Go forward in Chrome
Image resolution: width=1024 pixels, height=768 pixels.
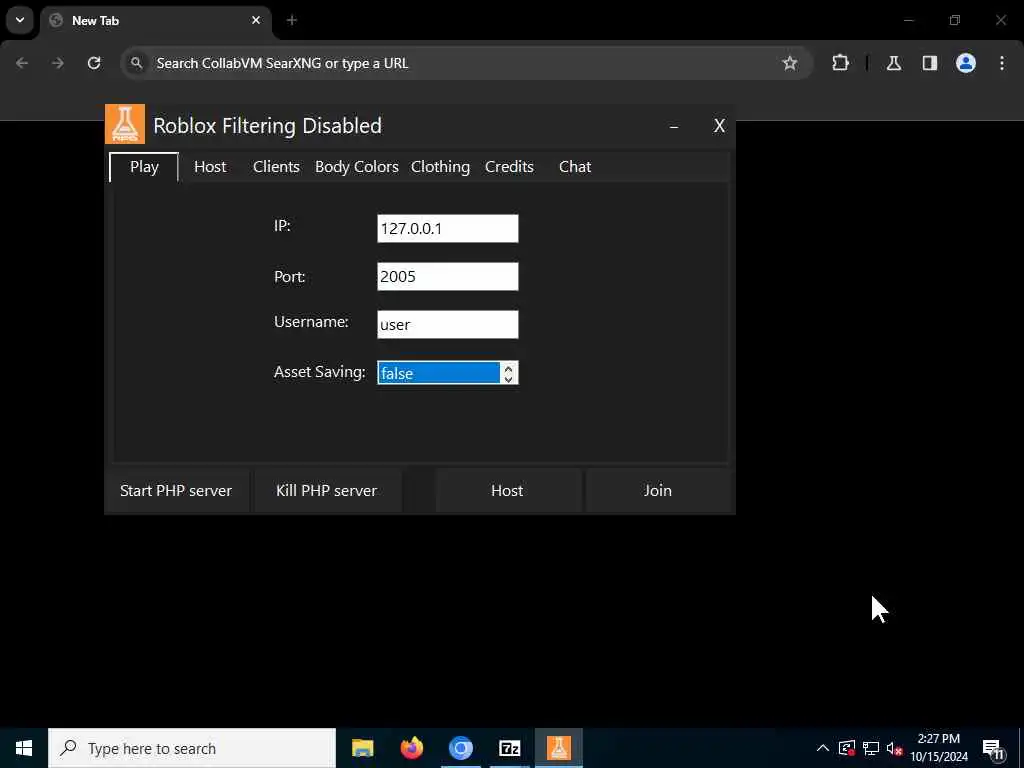tap(58, 63)
